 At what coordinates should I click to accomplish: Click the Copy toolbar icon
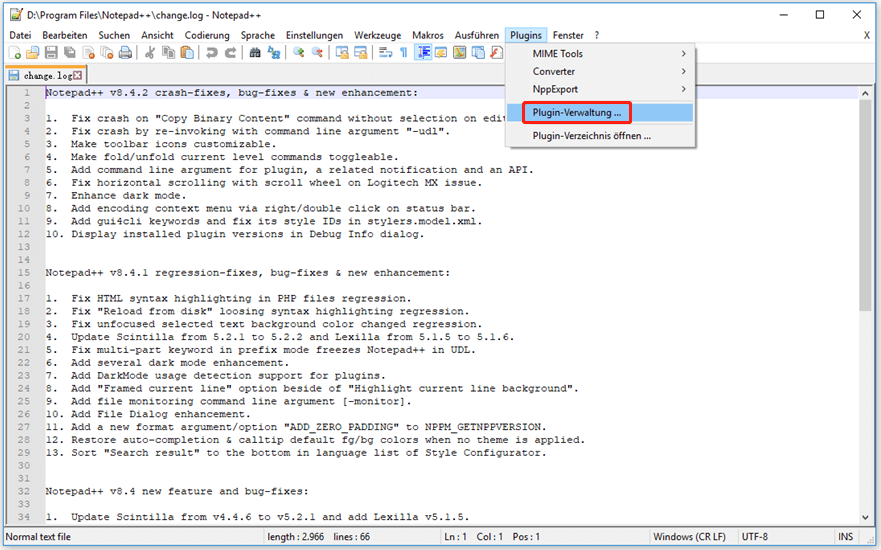point(168,53)
